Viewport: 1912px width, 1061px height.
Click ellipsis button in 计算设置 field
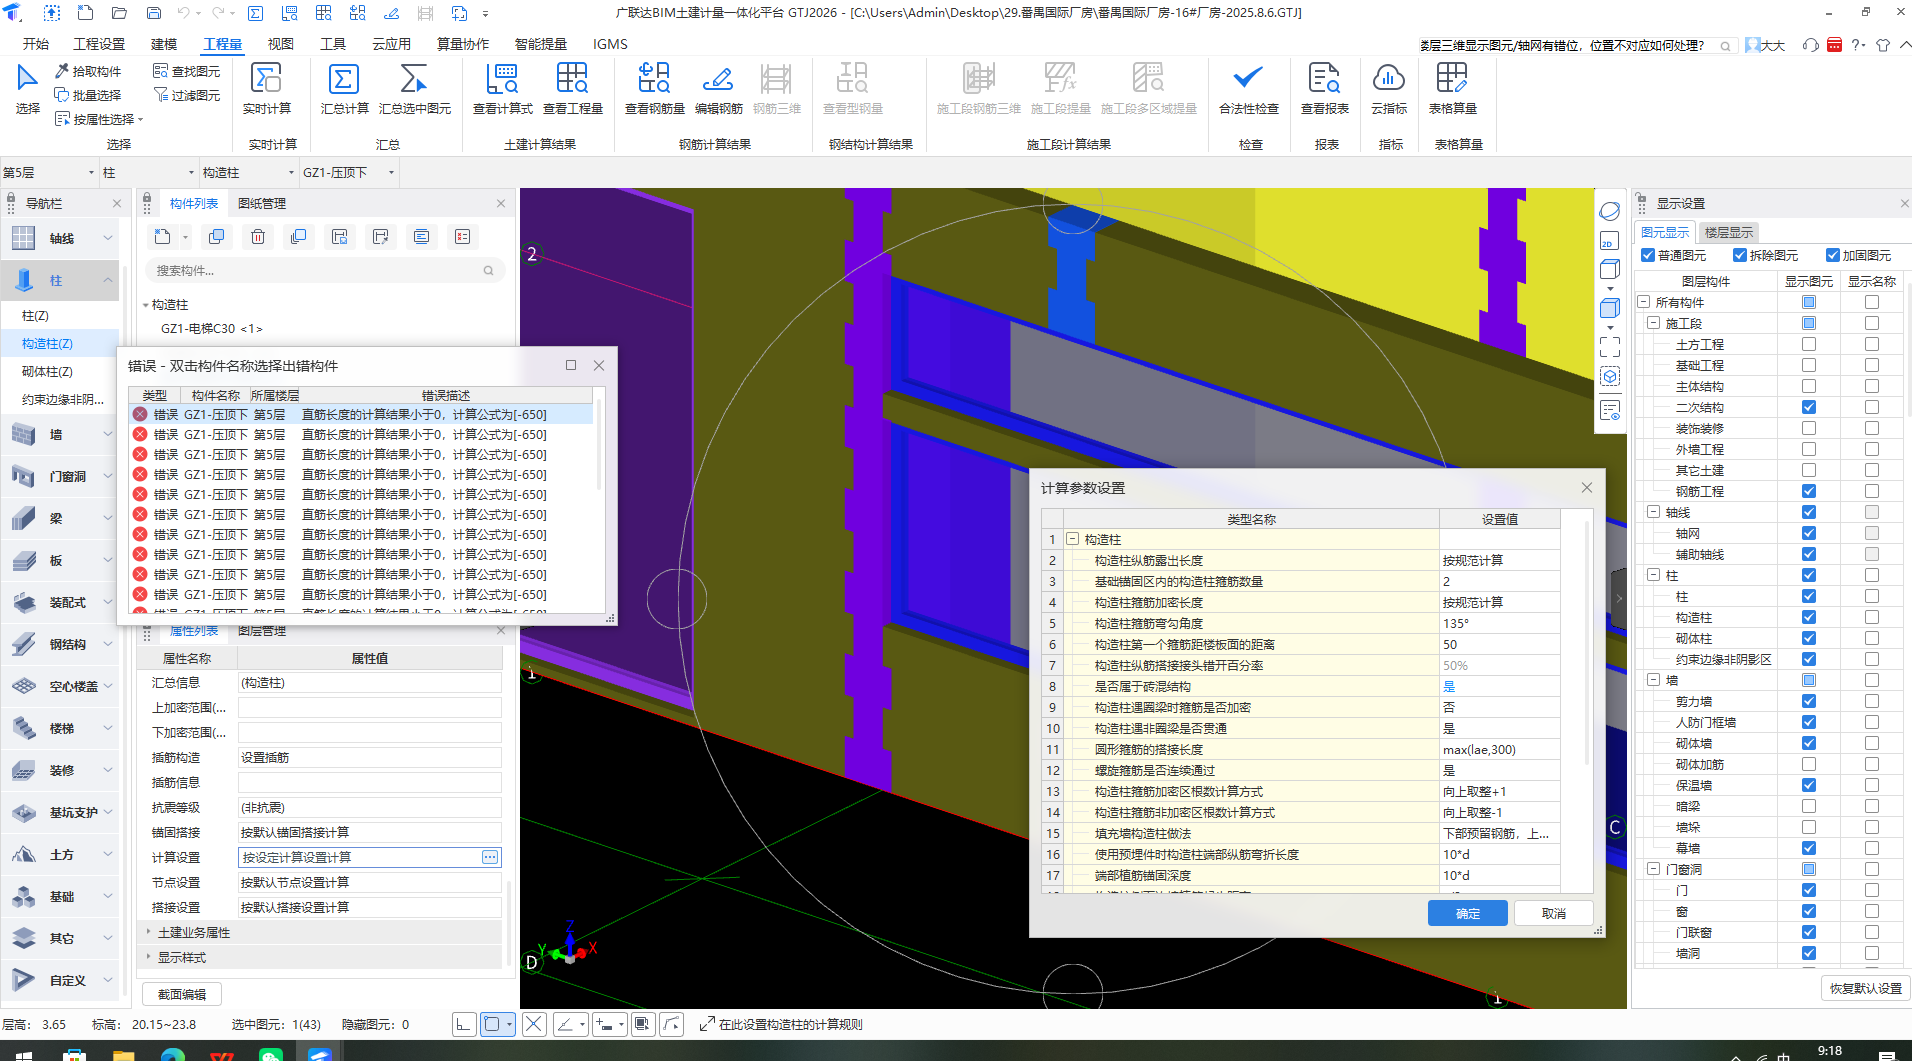point(490,857)
